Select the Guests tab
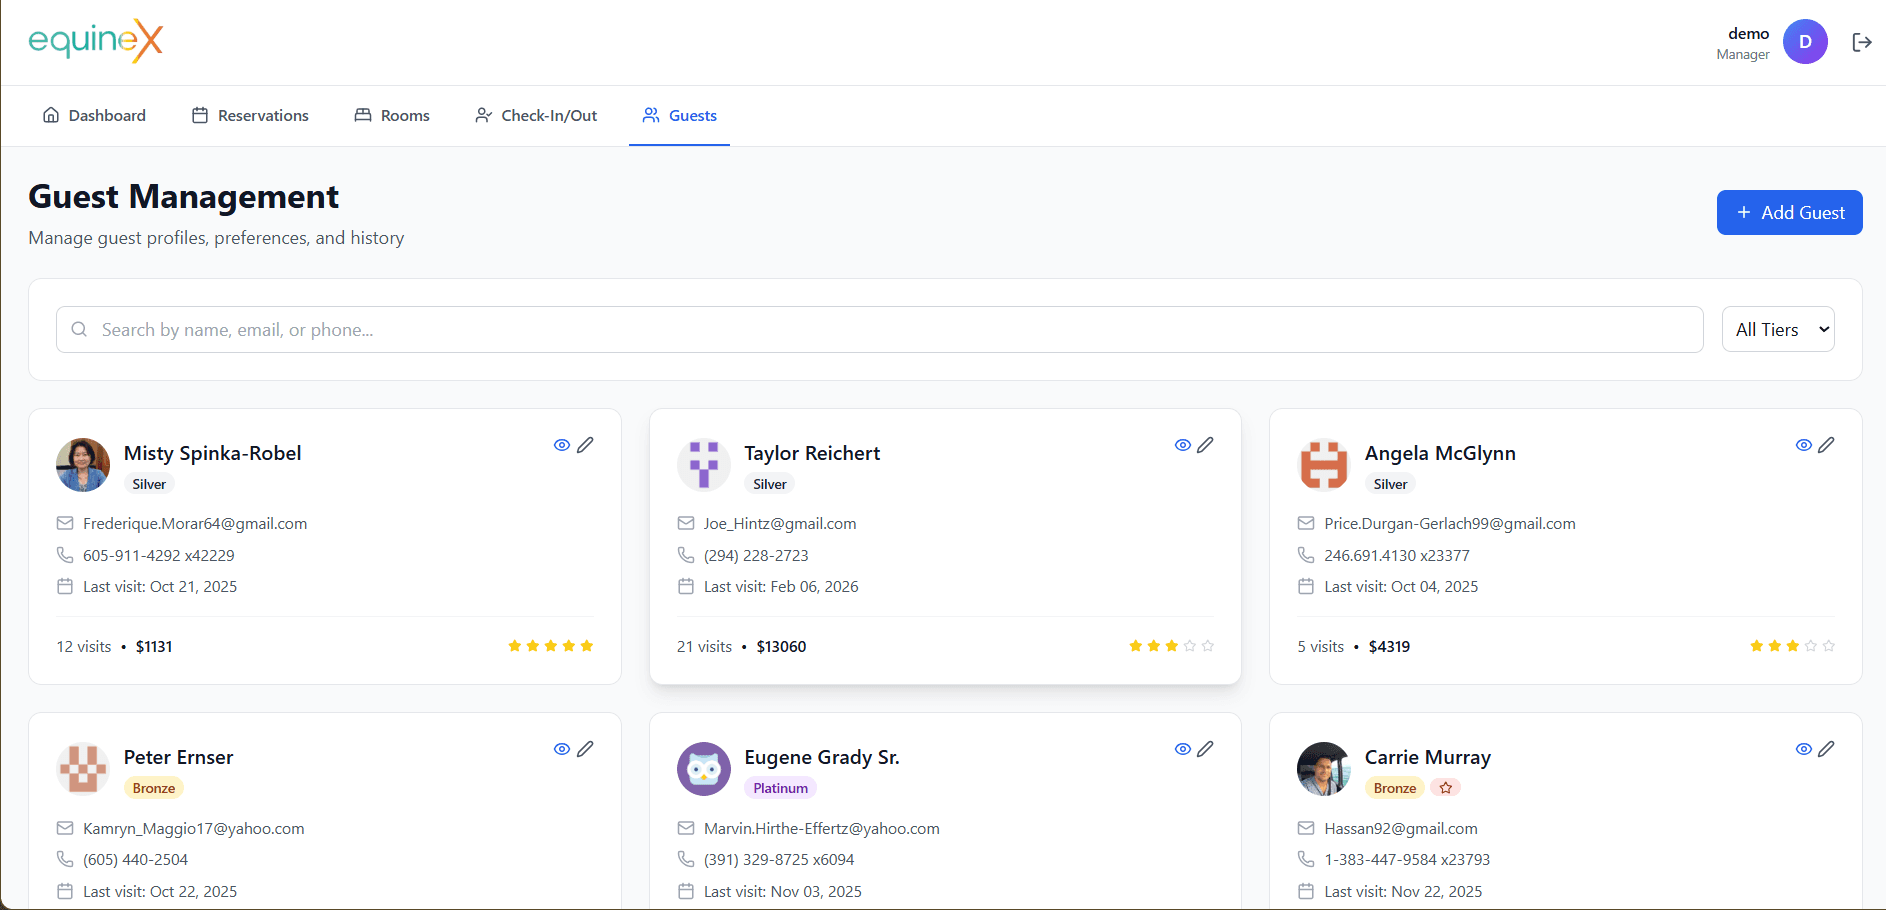 (x=680, y=116)
